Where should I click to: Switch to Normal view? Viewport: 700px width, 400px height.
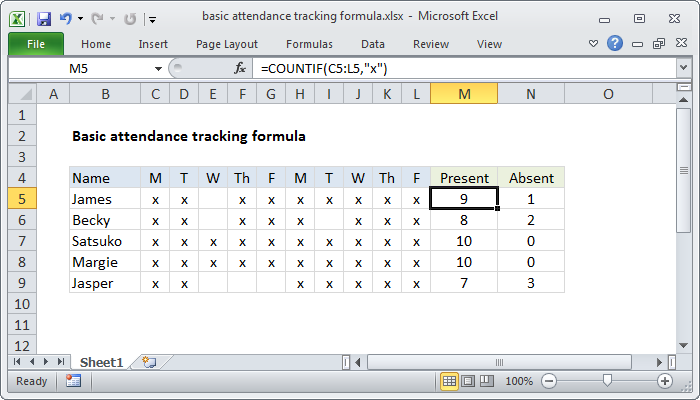[x=450, y=381]
